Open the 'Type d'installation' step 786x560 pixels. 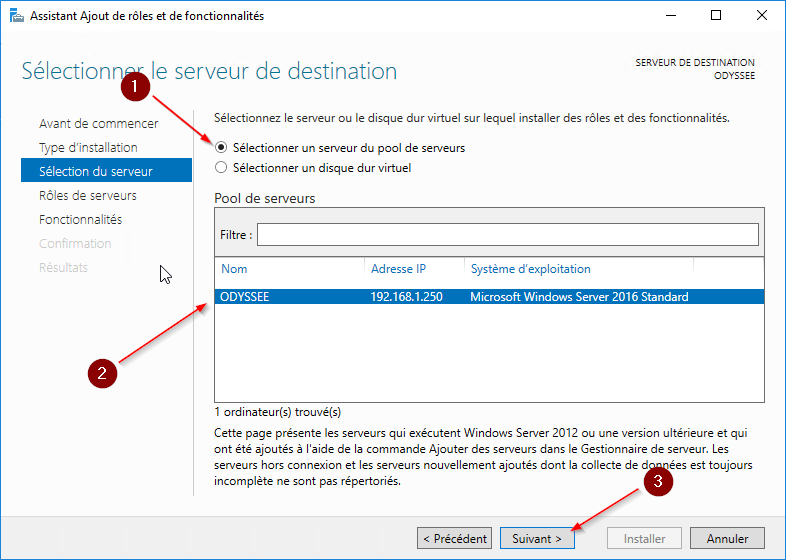[88, 148]
